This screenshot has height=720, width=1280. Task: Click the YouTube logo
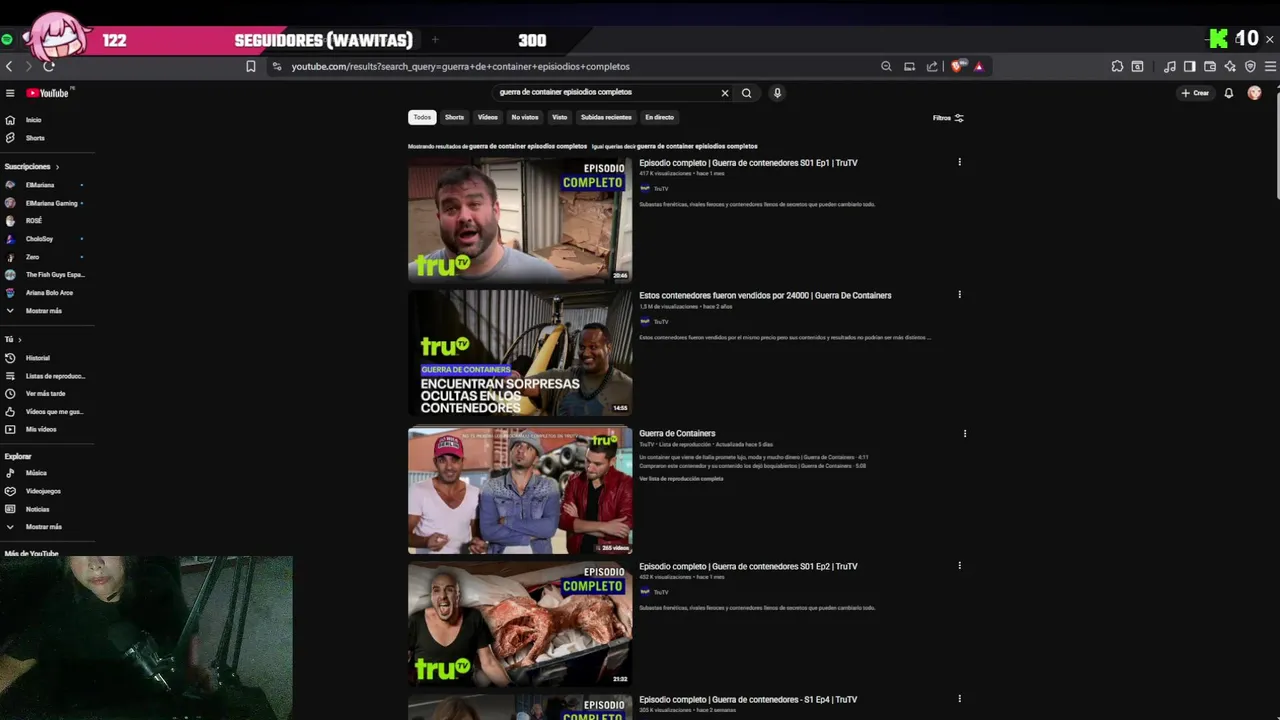(x=49, y=93)
